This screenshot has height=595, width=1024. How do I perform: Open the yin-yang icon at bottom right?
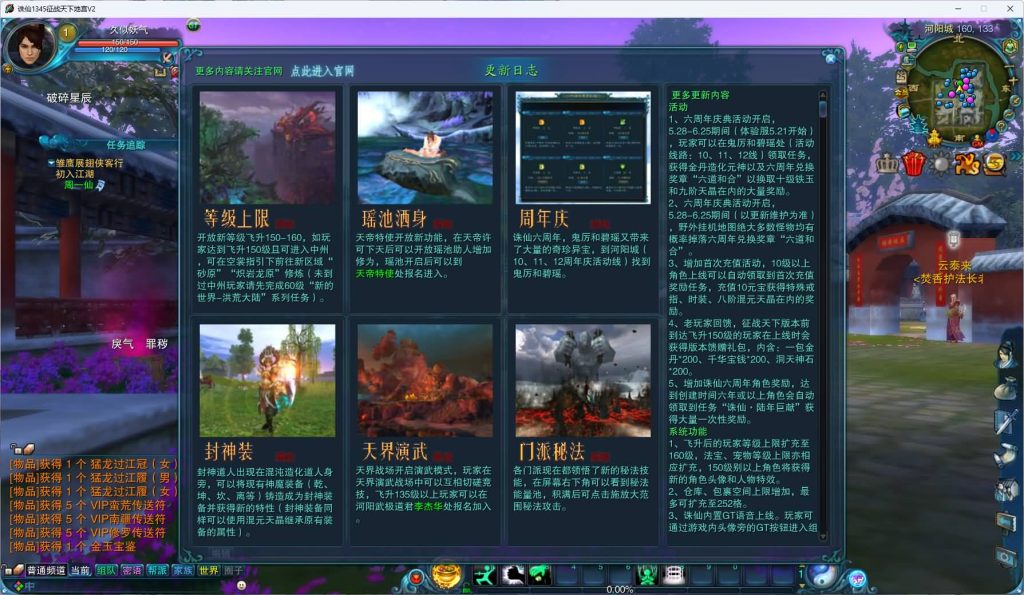tap(825, 576)
